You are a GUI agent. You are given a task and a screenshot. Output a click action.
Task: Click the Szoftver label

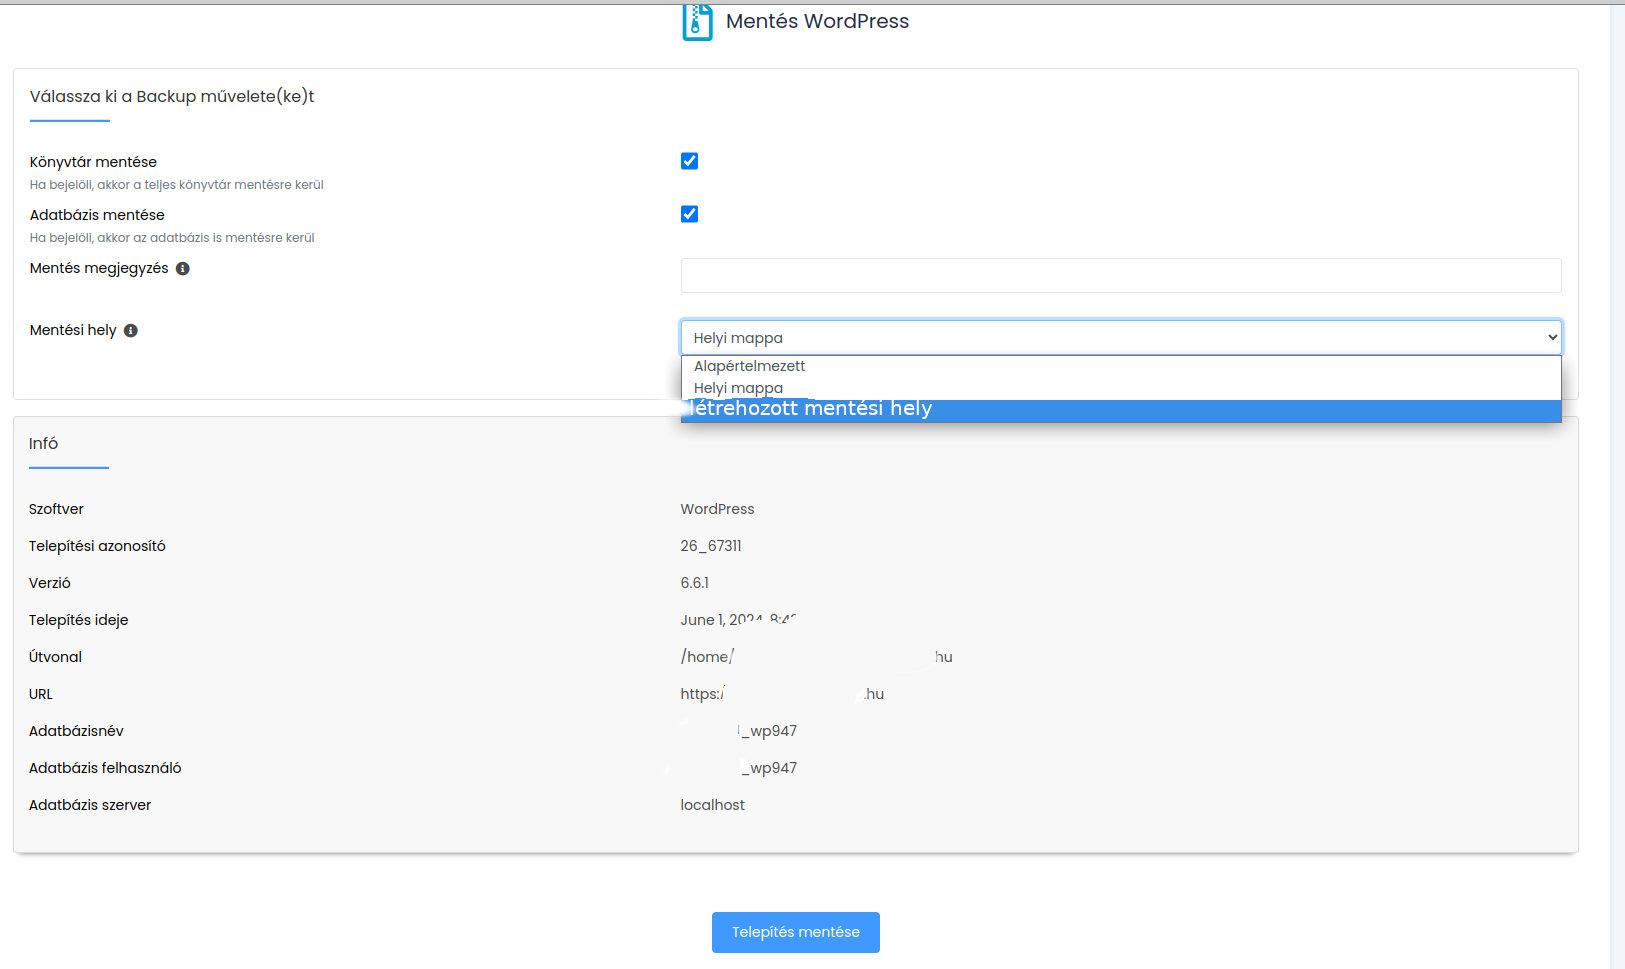56,509
